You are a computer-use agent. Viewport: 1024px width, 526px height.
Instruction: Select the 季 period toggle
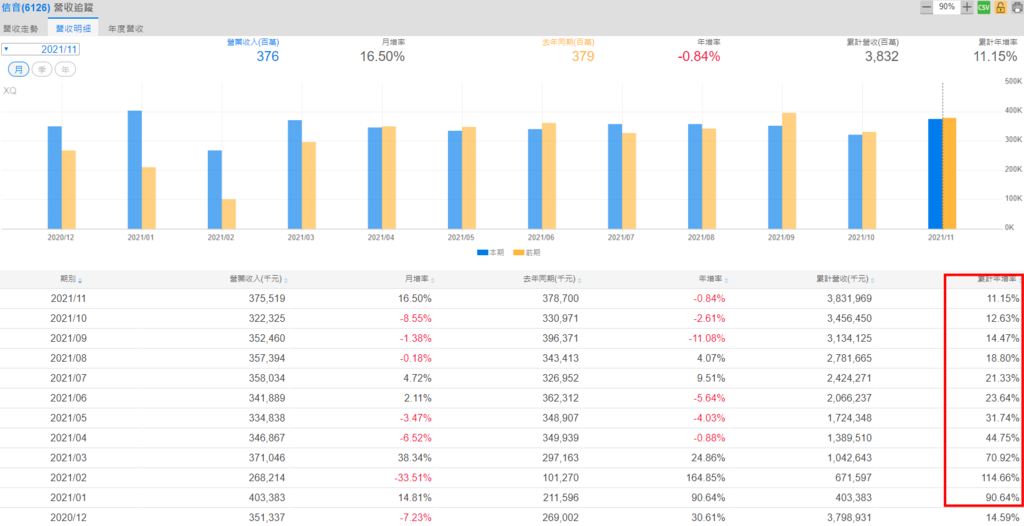point(42,70)
